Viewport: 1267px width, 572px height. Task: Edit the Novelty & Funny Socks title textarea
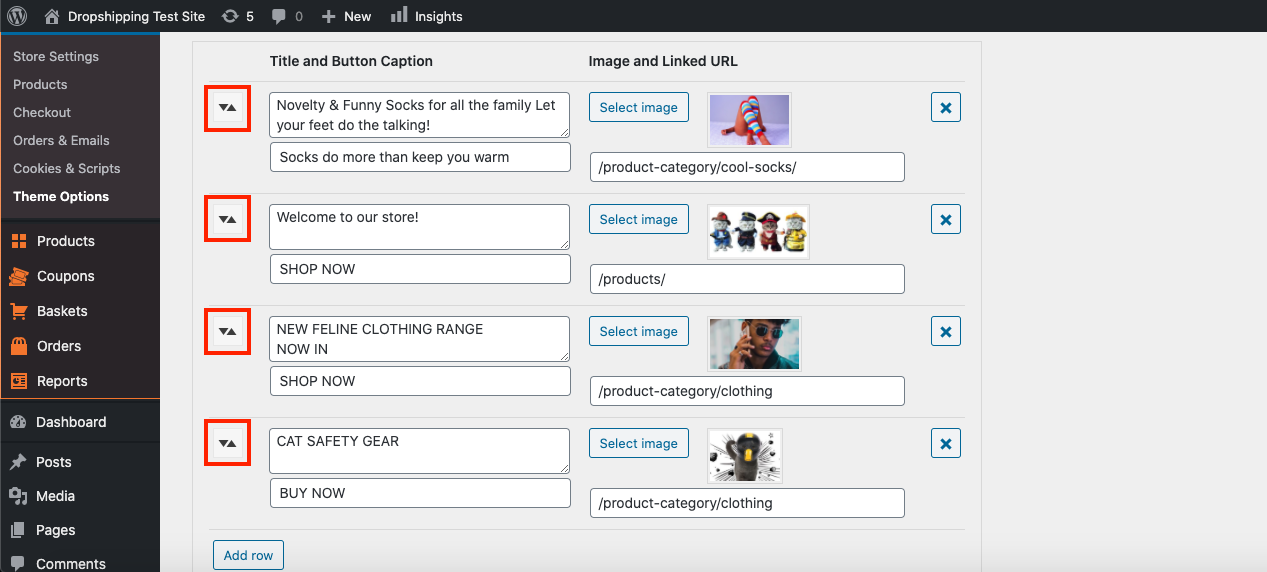tap(420, 115)
